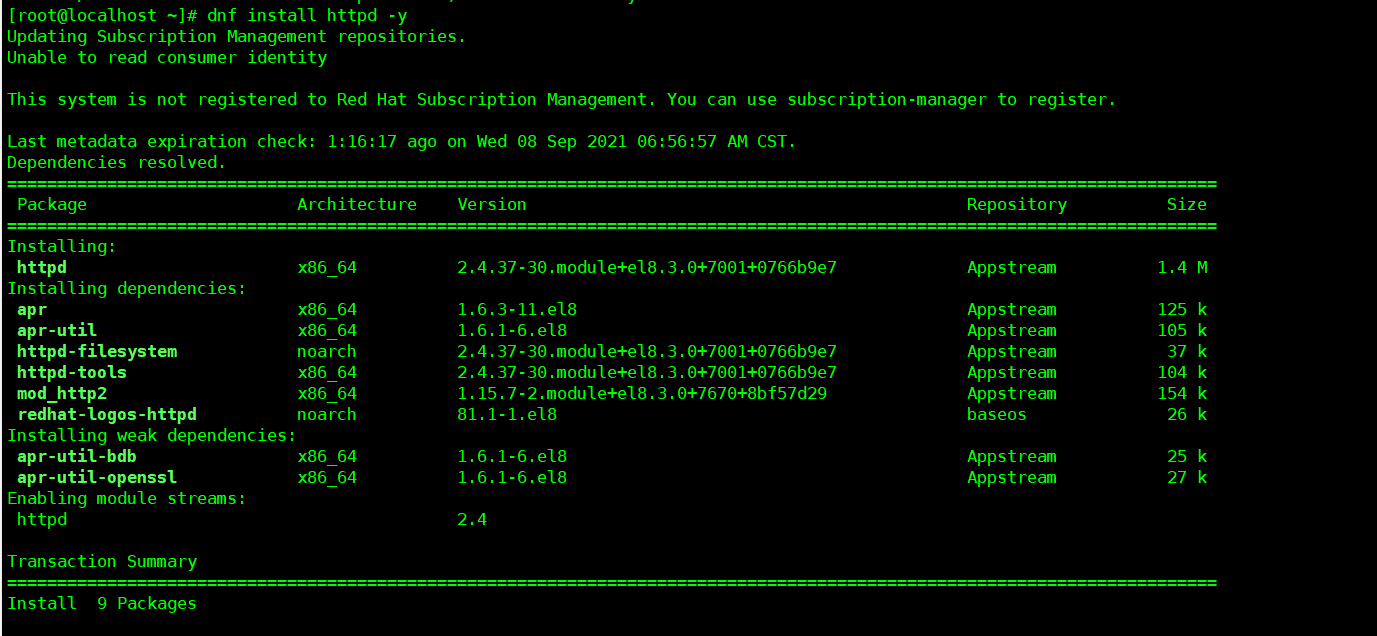Click the '104 k' size value
Image resolution: width=1377 pixels, height=636 pixels.
pyautogui.click(x=1182, y=373)
